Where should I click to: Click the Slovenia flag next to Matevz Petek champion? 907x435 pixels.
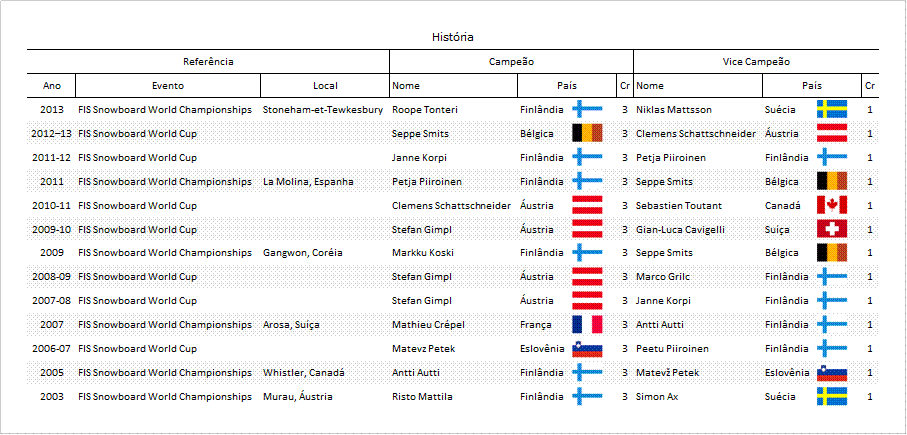(x=587, y=349)
